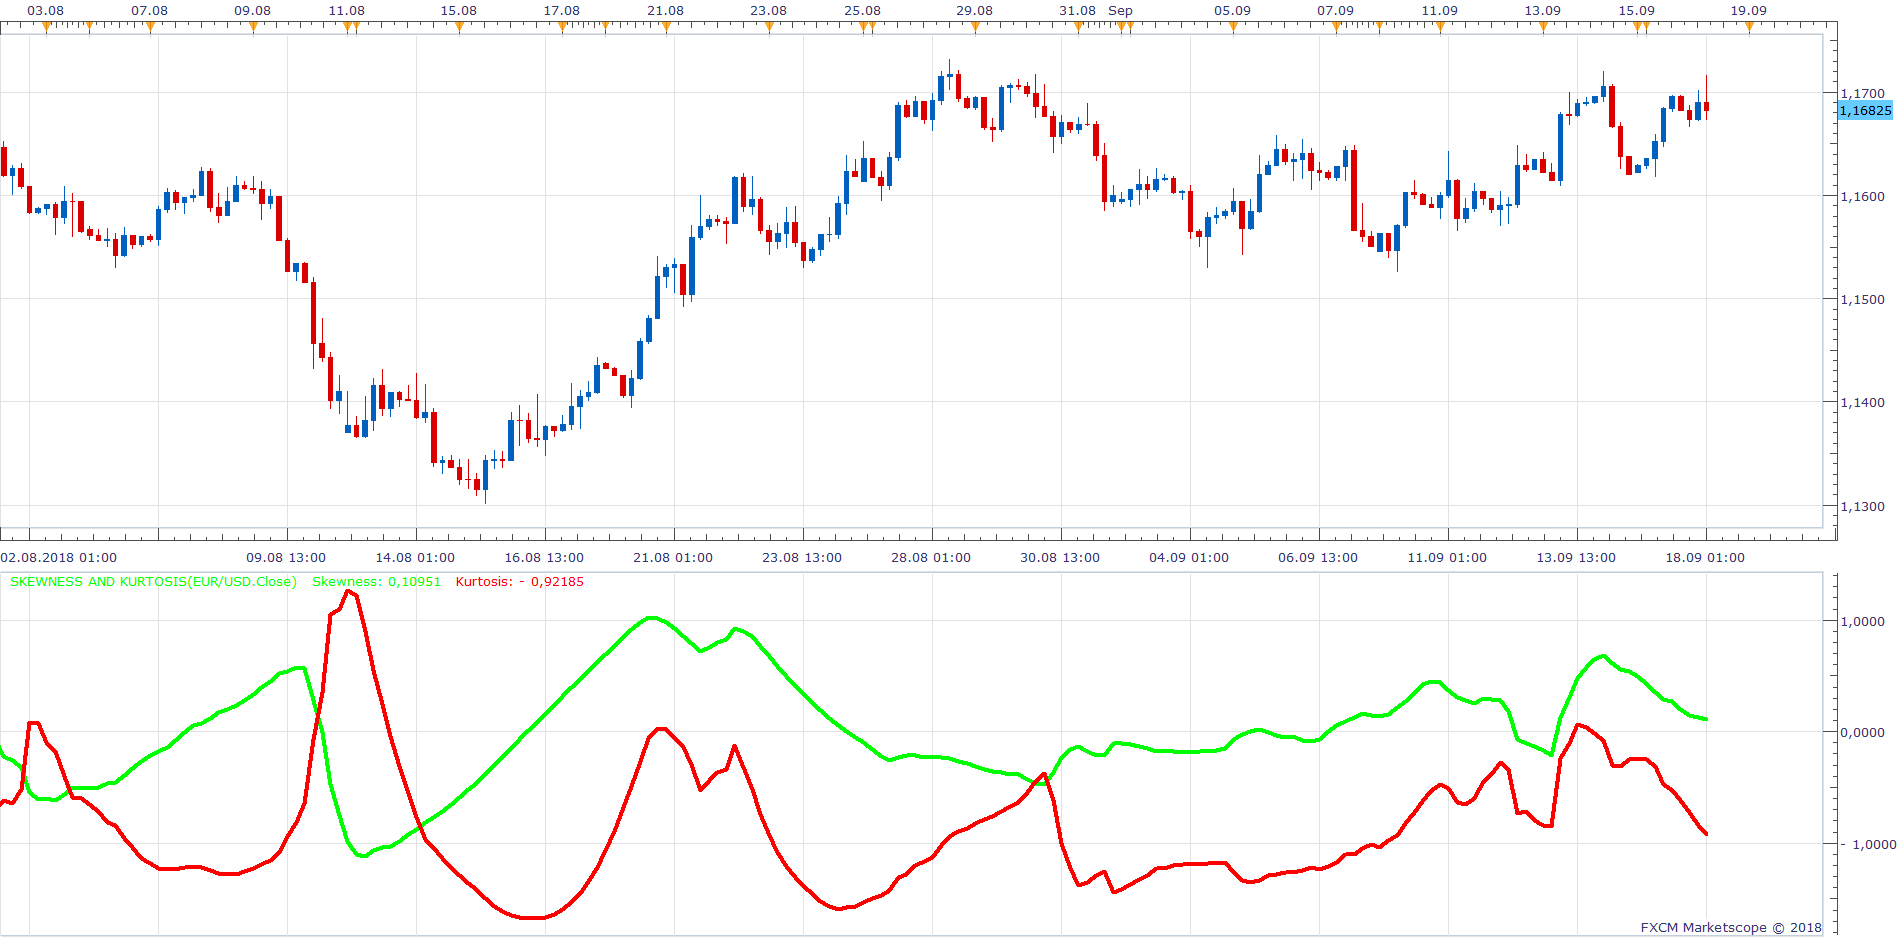The width and height of the screenshot is (1903, 937).
Task: Select the 11.08 date label on top axis
Action: point(346,11)
